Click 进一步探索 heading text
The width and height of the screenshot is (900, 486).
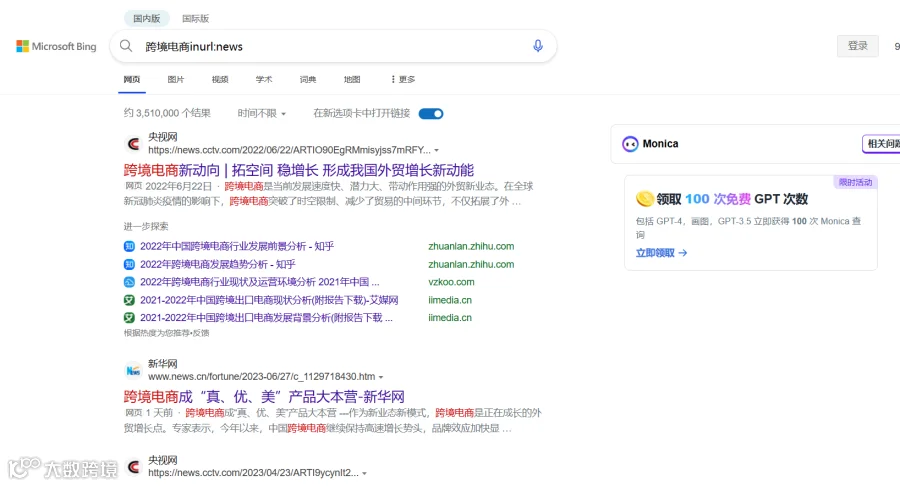pos(146,227)
